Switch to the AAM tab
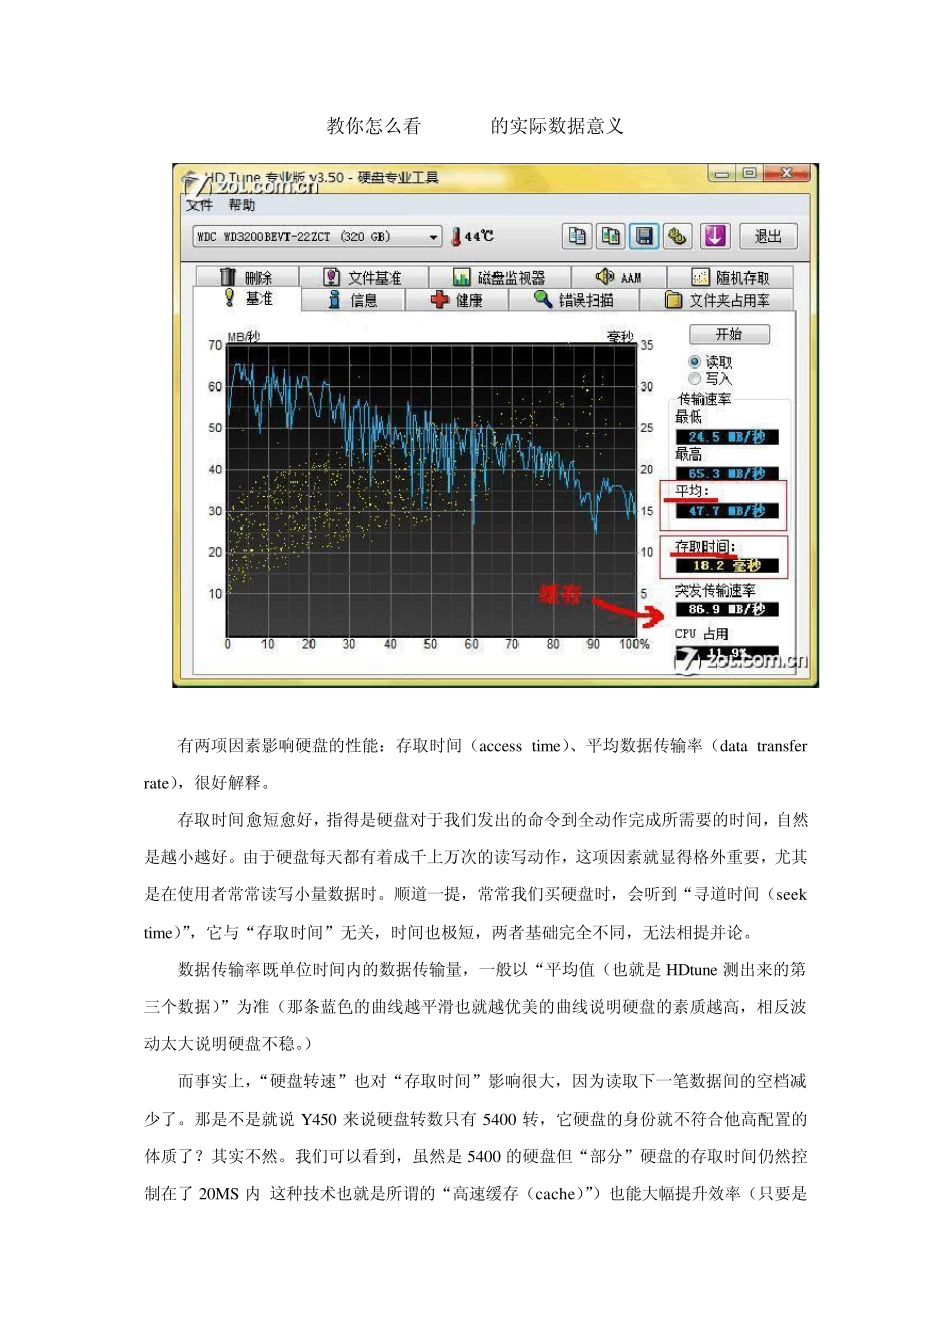The image size is (950, 1344). pyautogui.click(x=619, y=277)
